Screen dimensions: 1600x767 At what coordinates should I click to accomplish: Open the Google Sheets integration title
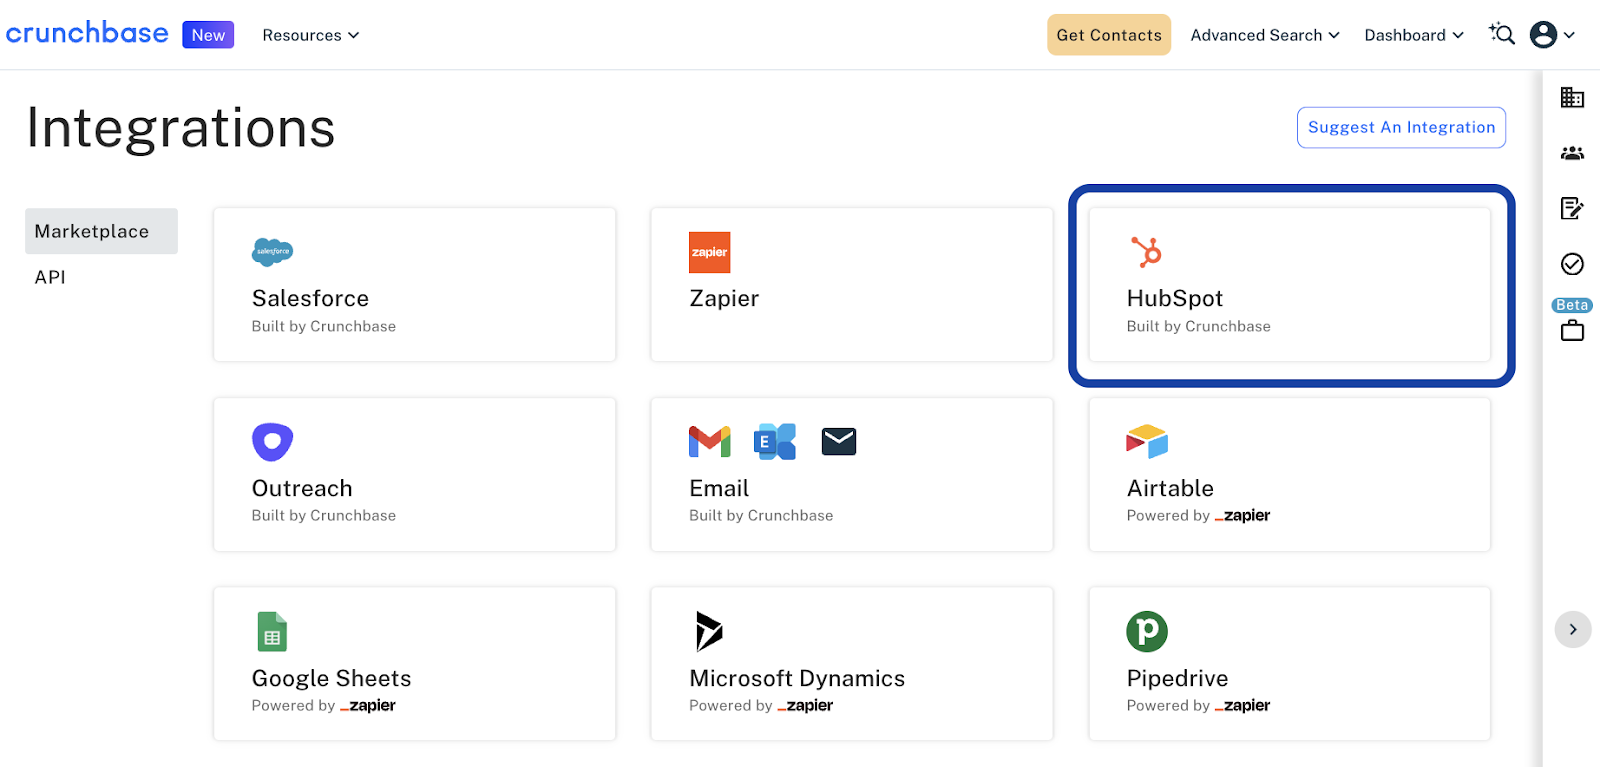[x=331, y=678]
